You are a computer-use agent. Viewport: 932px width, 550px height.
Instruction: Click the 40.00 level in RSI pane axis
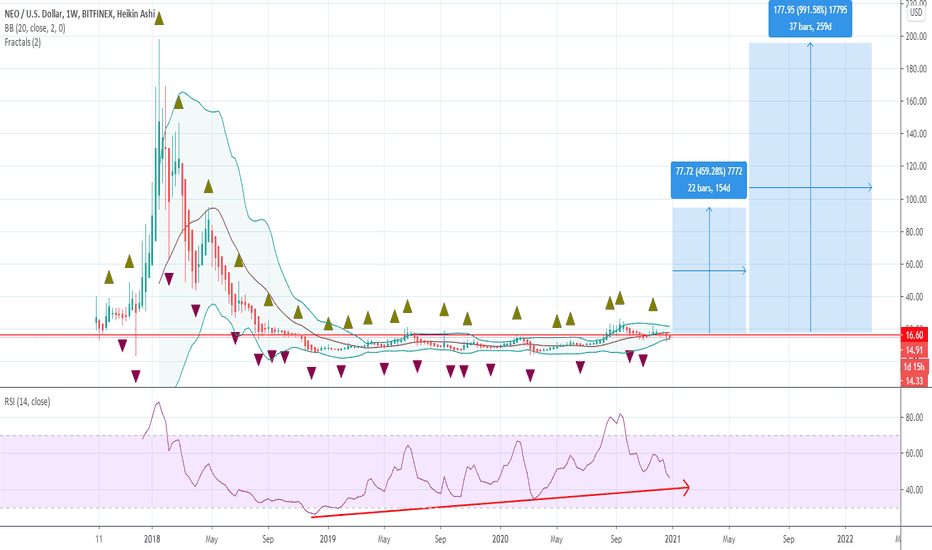pos(914,490)
